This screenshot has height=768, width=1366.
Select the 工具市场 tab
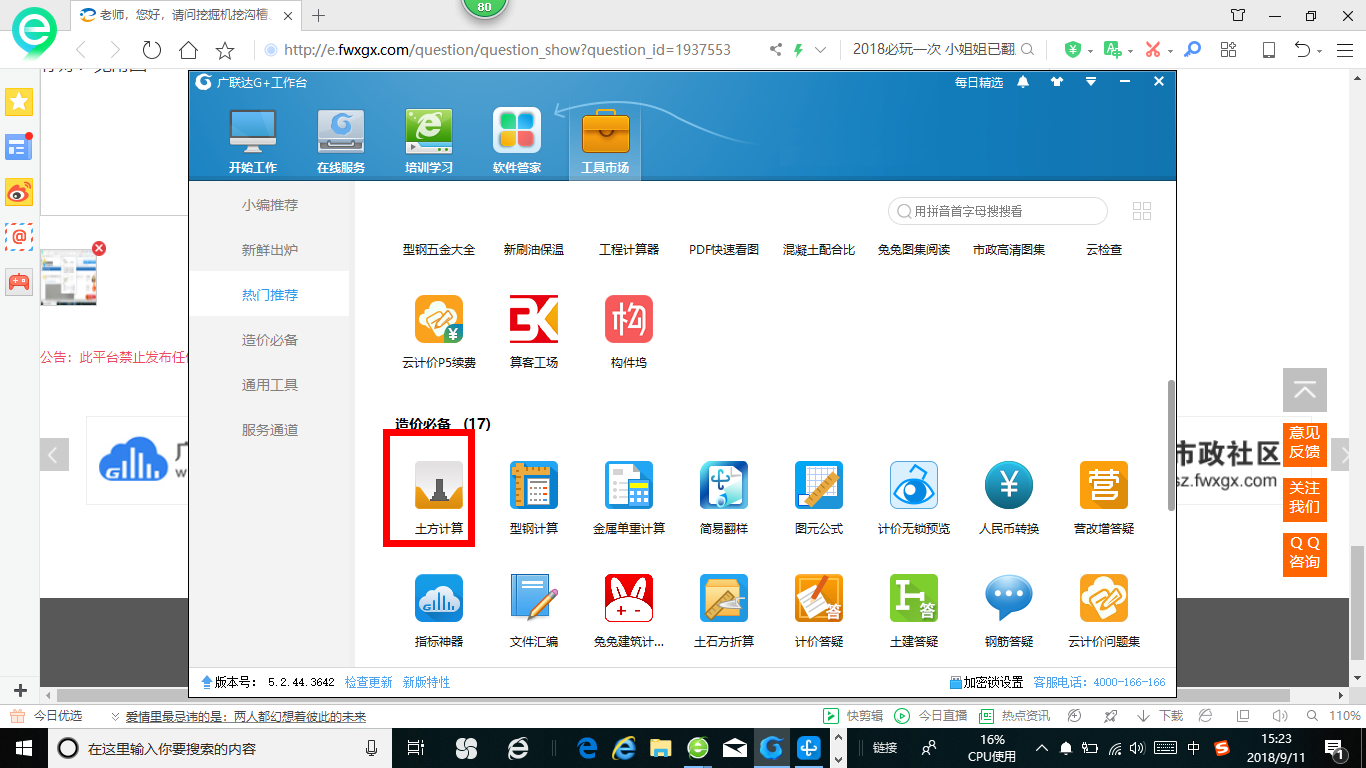(605, 141)
